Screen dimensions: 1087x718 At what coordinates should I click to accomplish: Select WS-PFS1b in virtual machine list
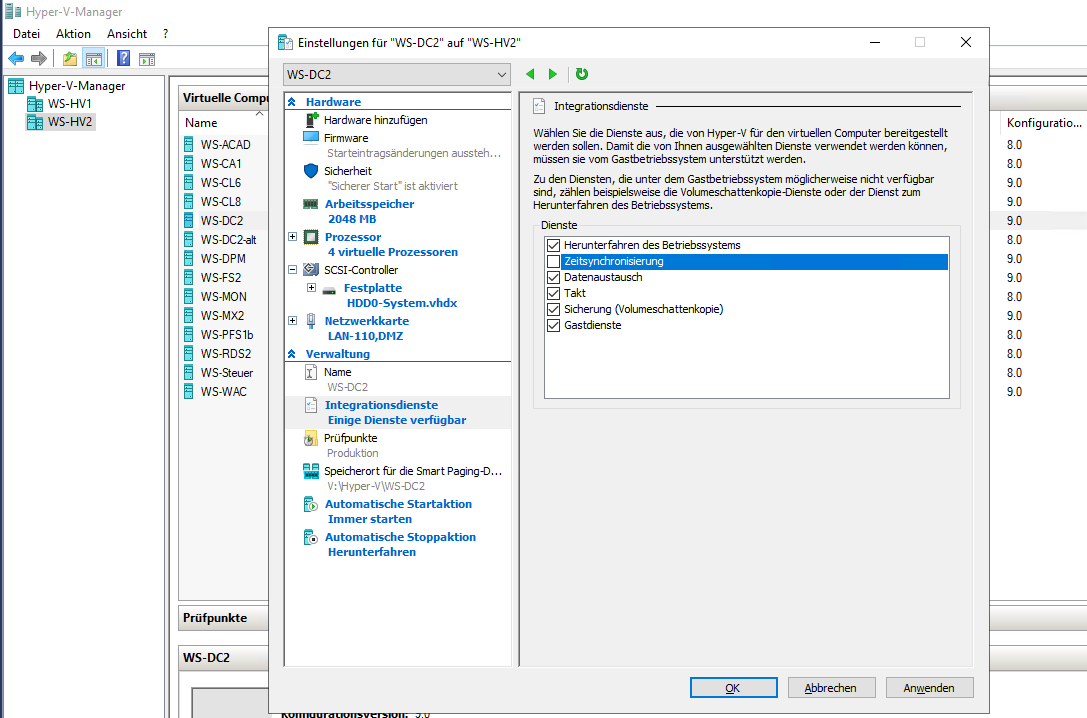click(x=227, y=335)
